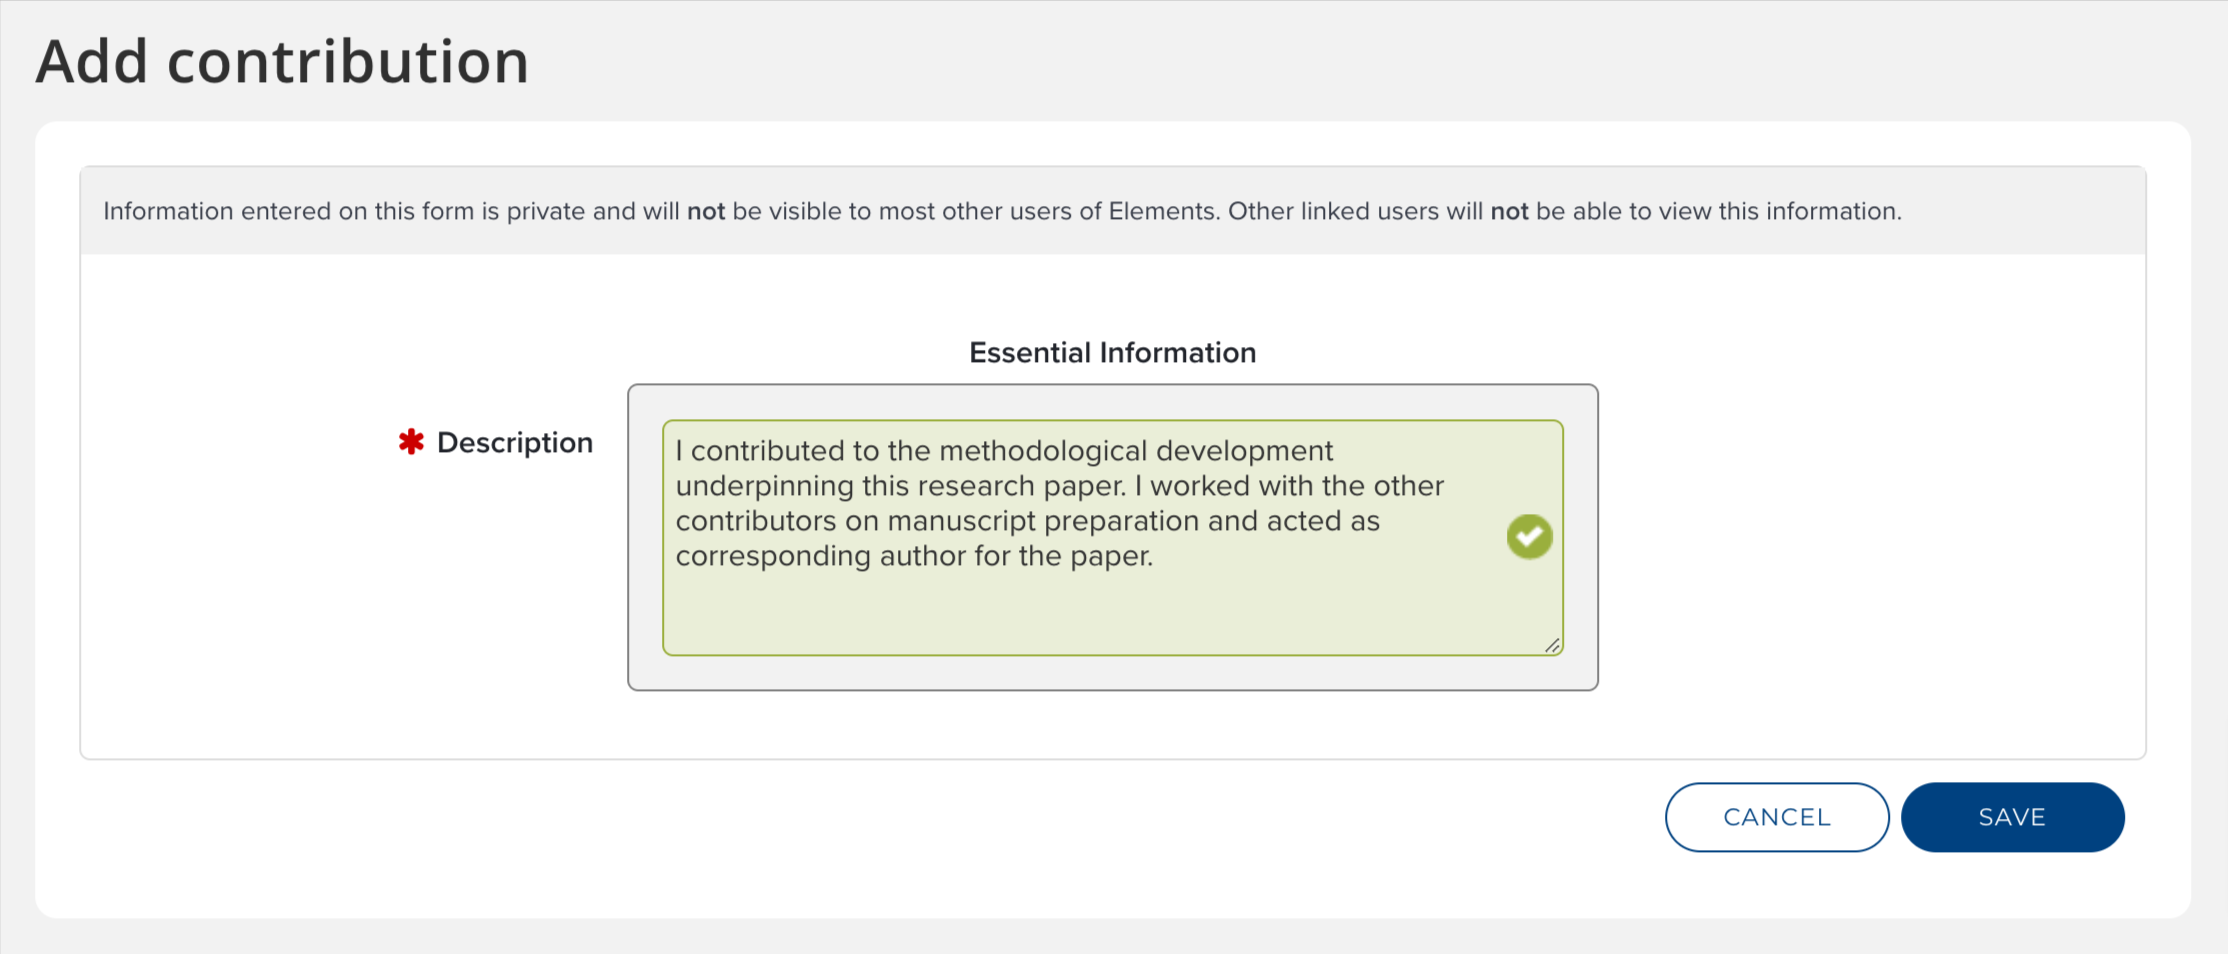Click the Description field label
Screen dimensions: 2228x954
(515, 442)
